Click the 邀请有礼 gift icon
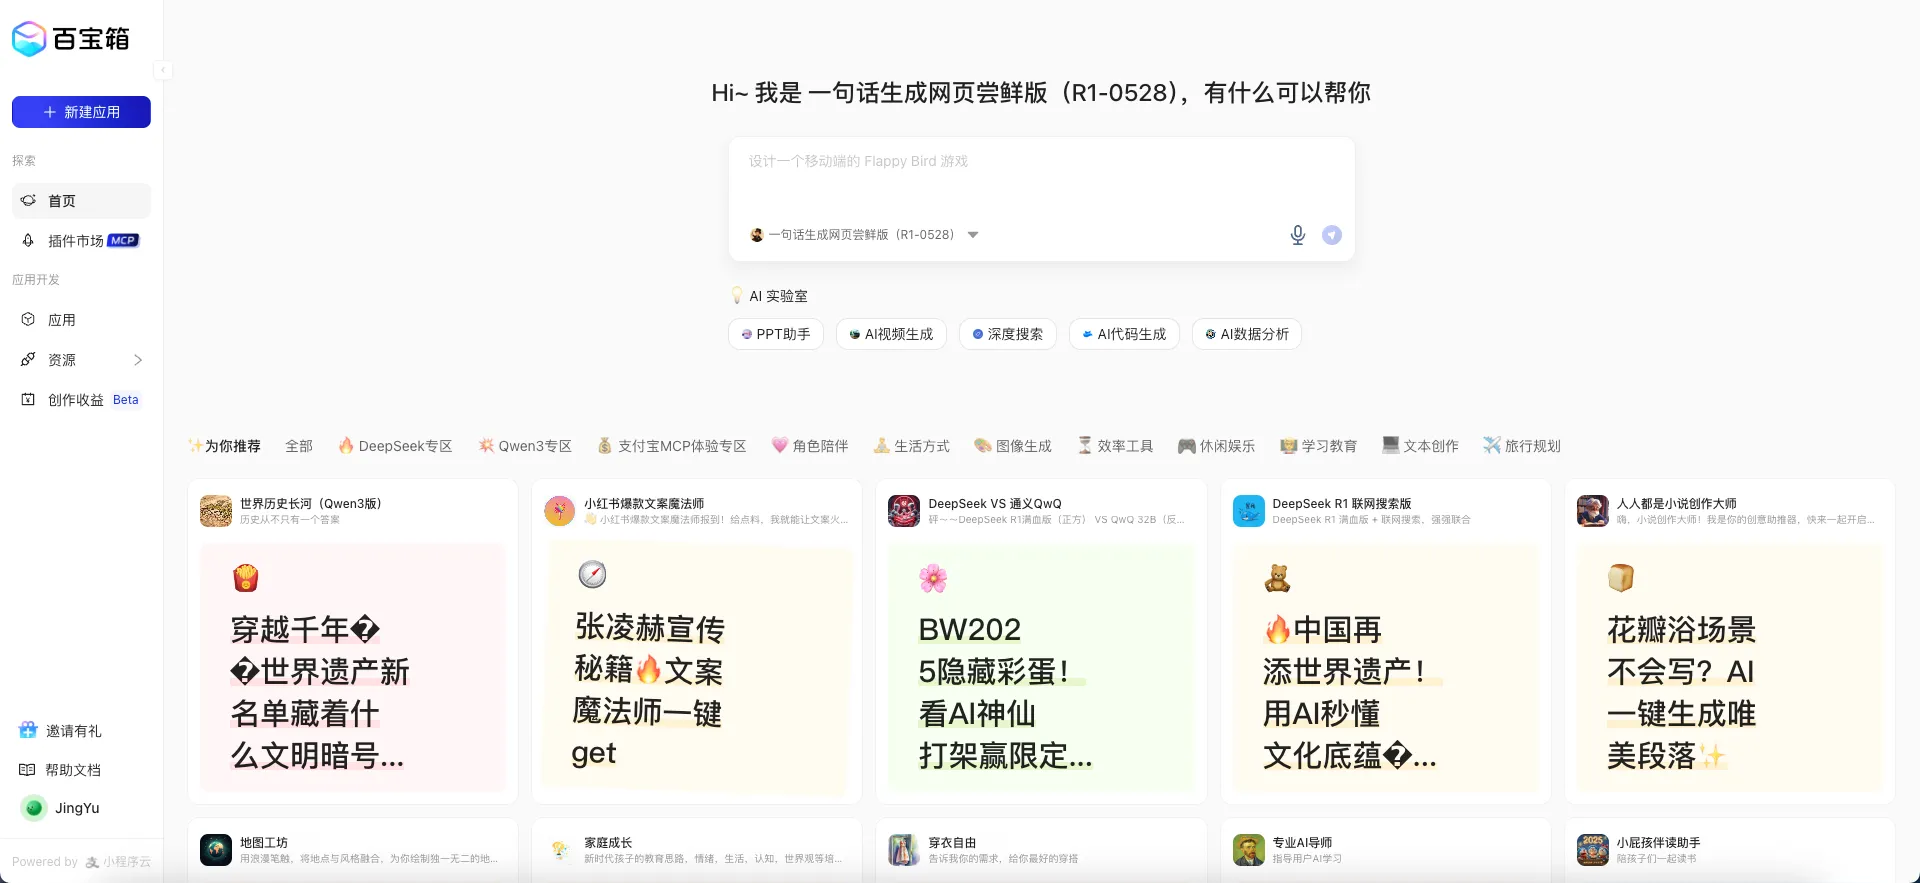This screenshot has height=883, width=1920. pos(28,731)
